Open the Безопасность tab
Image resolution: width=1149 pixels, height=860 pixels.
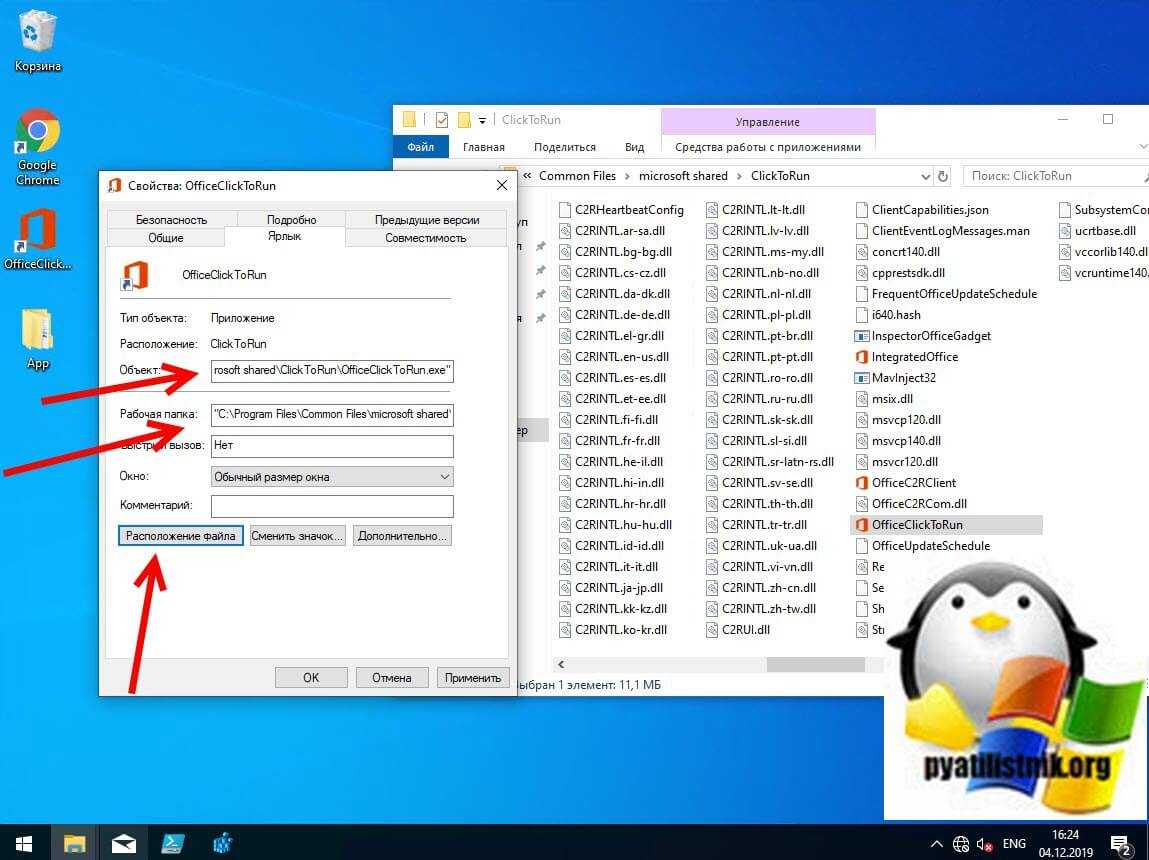point(171,219)
